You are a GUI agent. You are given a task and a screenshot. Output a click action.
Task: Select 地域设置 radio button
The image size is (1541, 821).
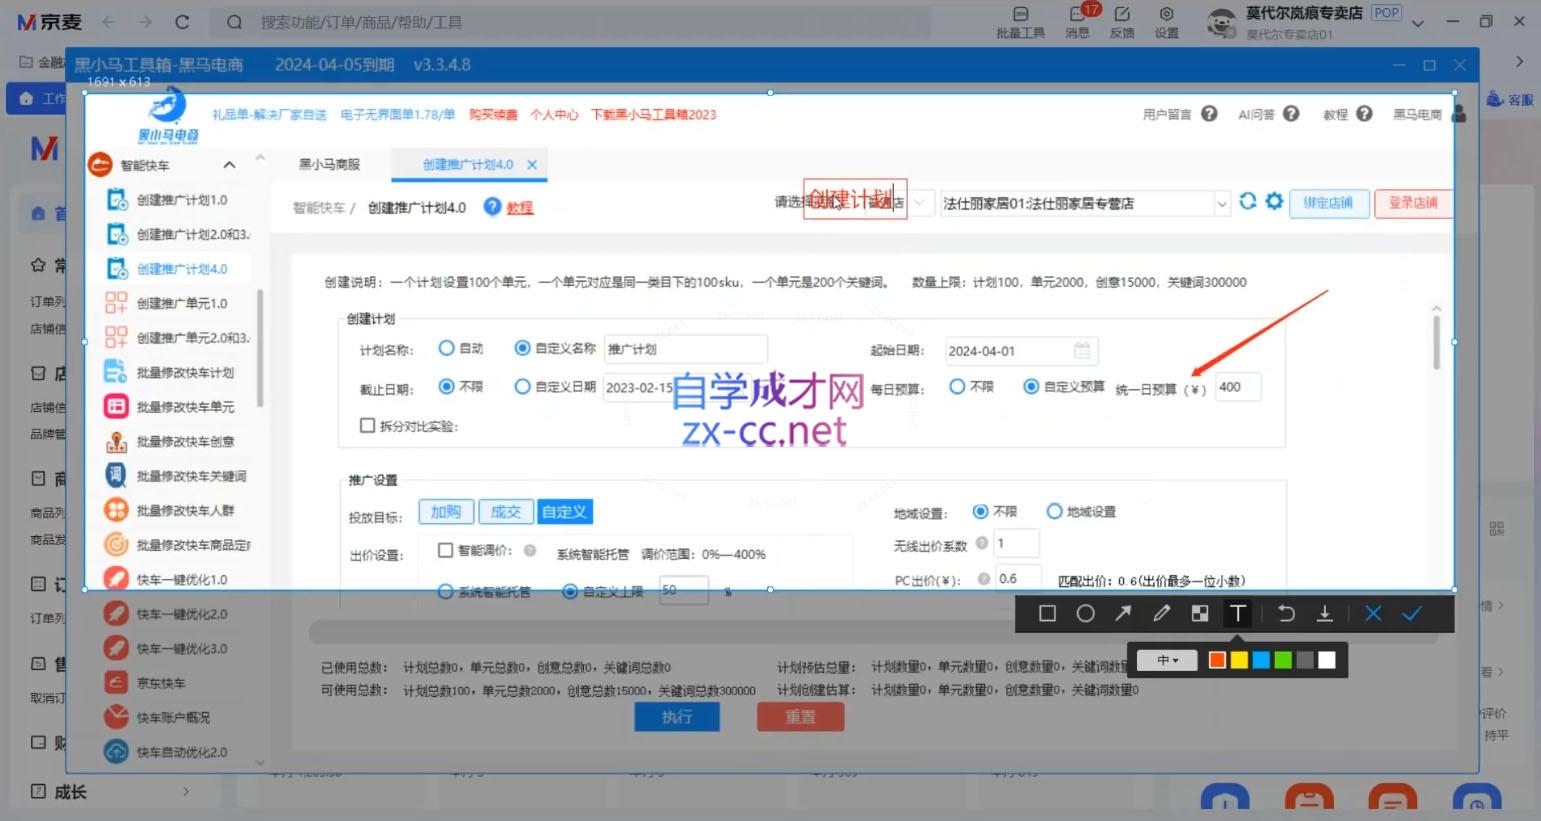(1054, 511)
